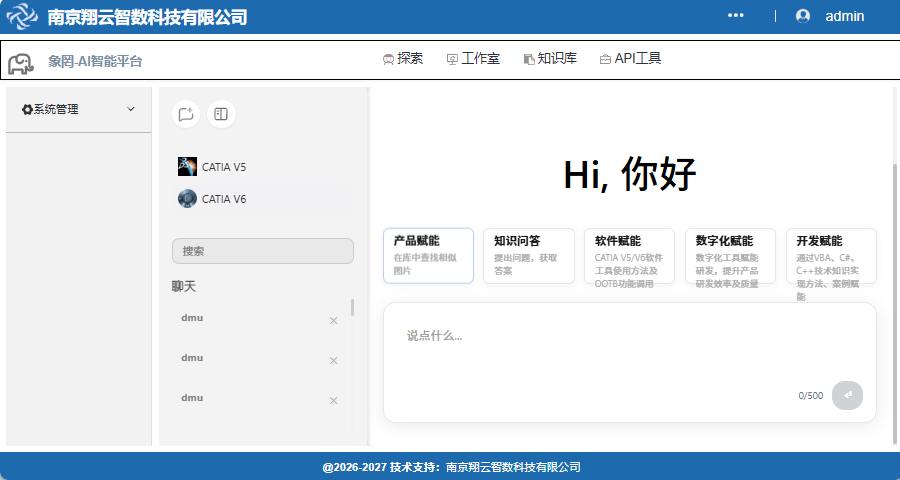Screen dimensions: 900x480
Task: Click the footer 技术支持 copyright text
Action: (x=451, y=467)
